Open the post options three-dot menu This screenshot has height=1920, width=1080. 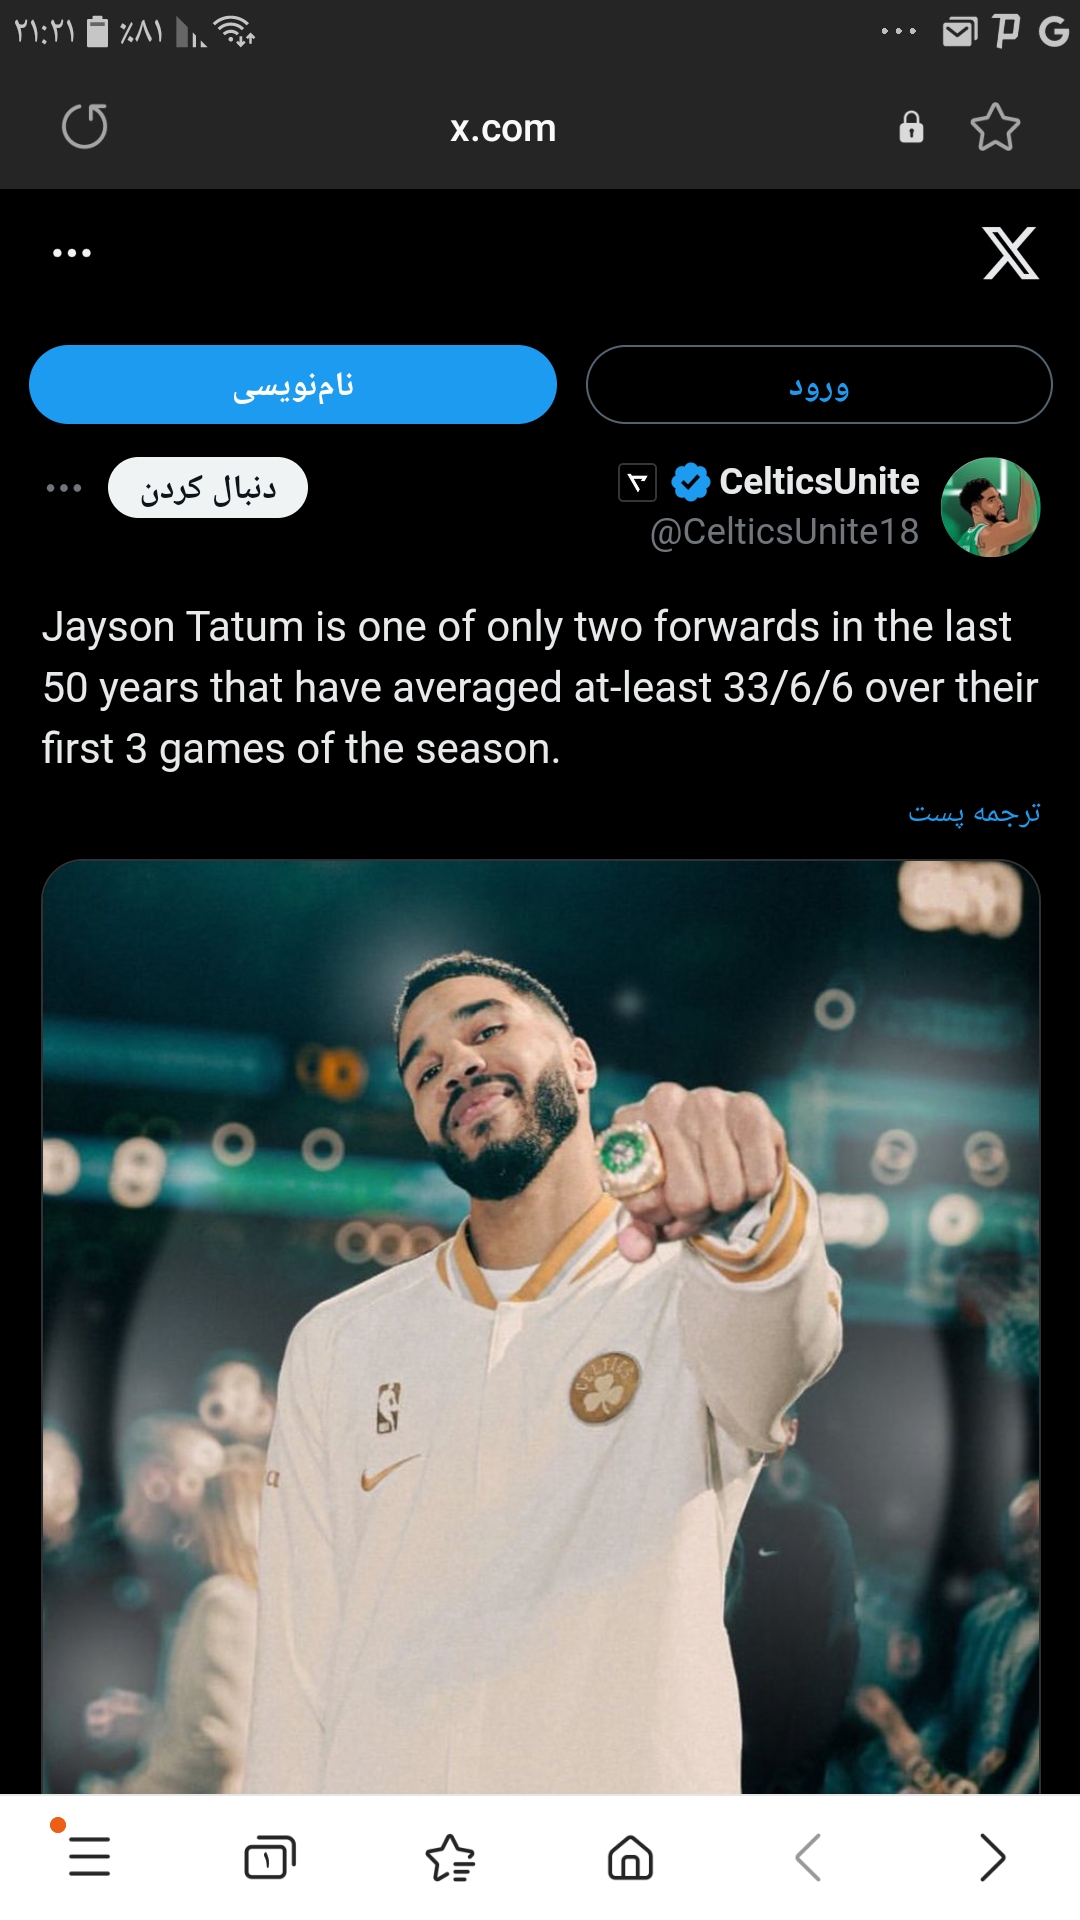pos(64,488)
